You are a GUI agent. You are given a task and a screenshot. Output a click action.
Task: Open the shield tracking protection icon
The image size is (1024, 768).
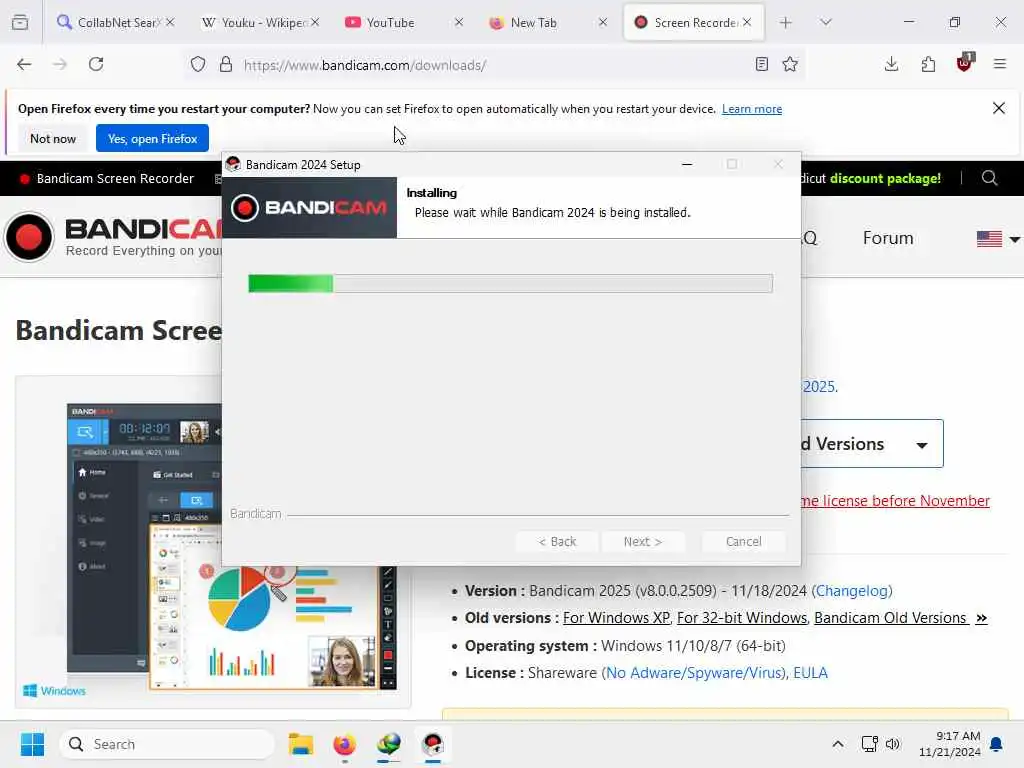(198, 64)
